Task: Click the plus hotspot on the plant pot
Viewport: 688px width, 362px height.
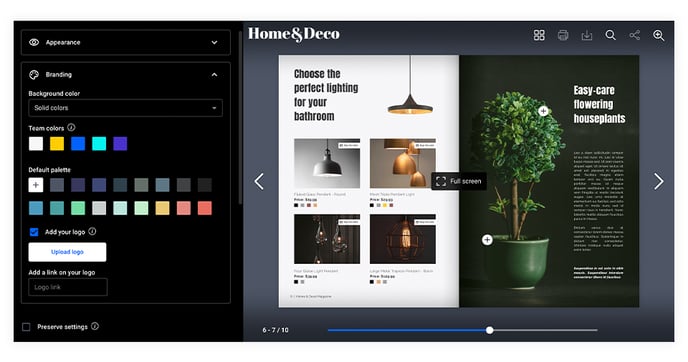Action: [x=487, y=240]
